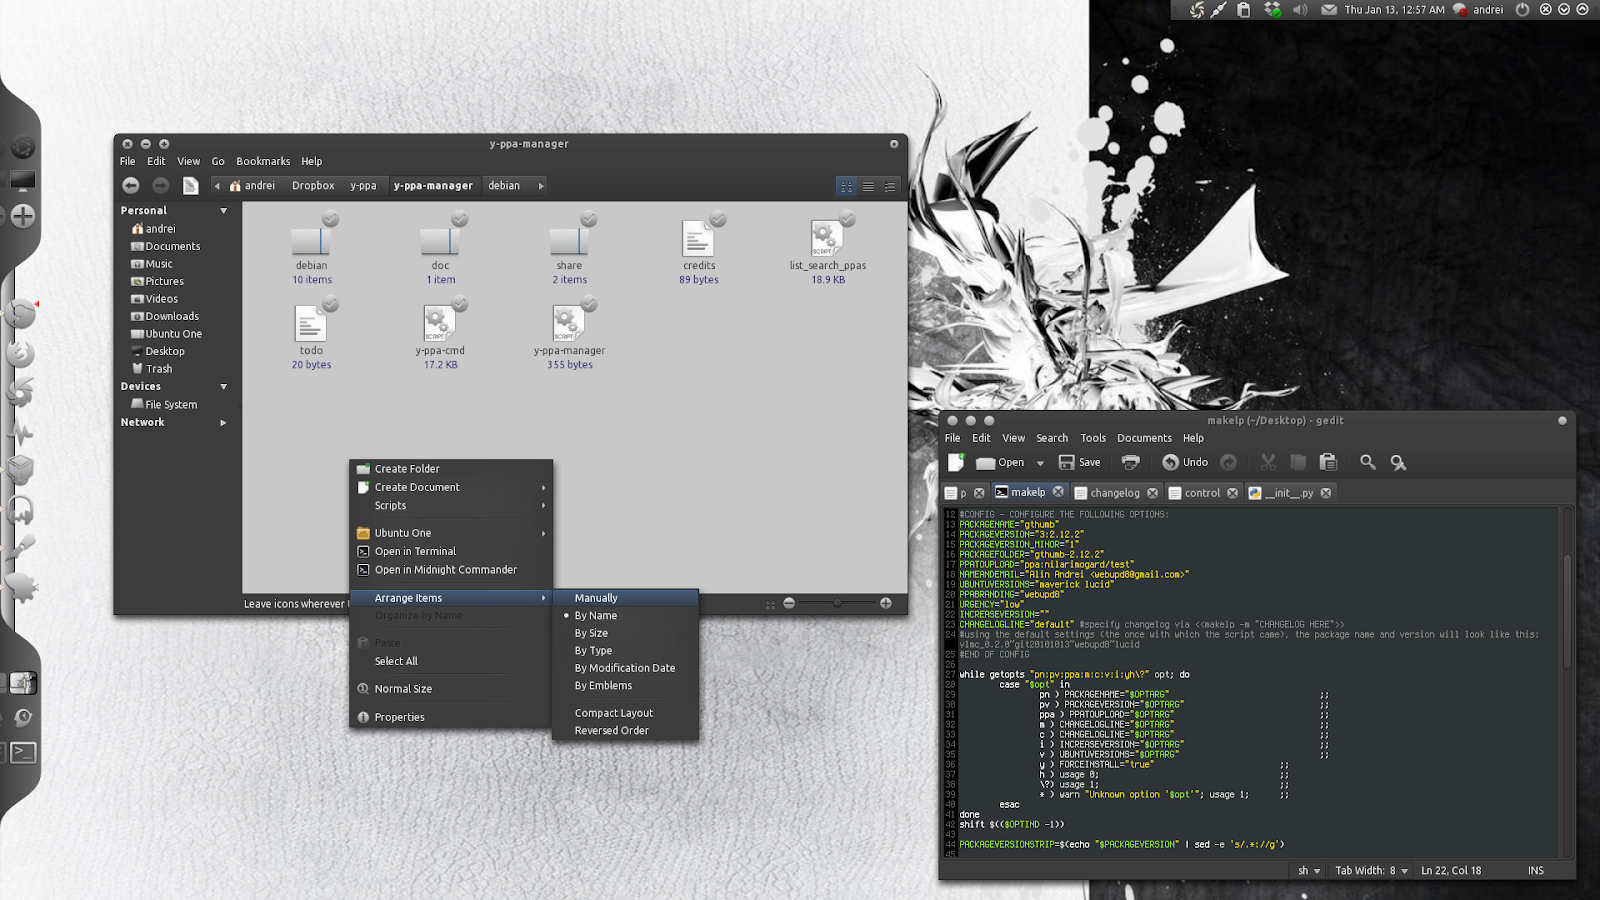The width and height of the screenshot is (1600, 900).
Task: Open Bookmarks menu in file browser
Action: pos(263,161)
